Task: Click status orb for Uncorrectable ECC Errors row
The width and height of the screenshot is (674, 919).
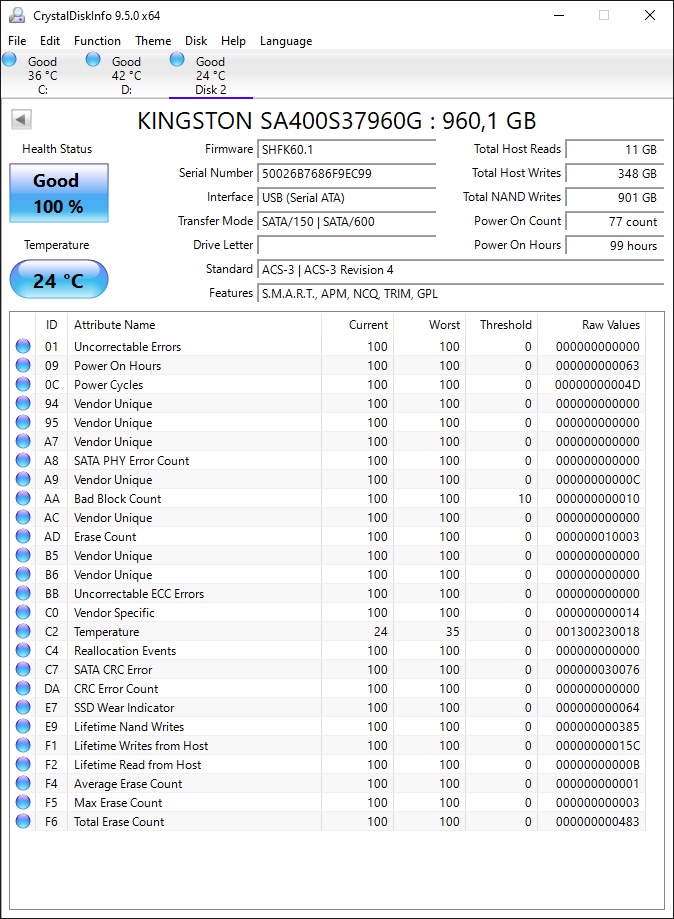Action: 23,593
